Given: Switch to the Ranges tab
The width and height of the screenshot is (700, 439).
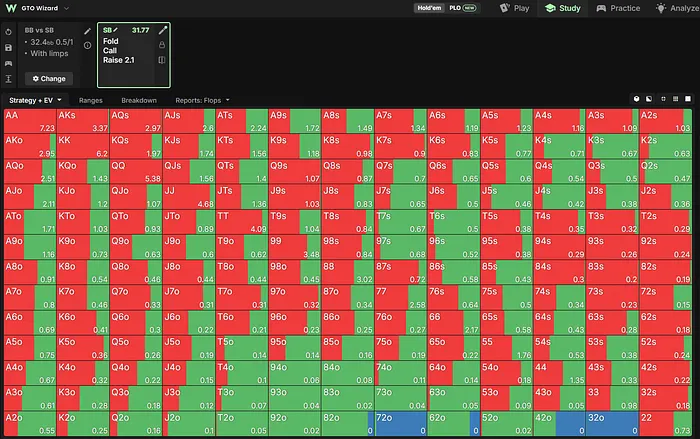Looking at the screenshot, I should coord(91,100).
